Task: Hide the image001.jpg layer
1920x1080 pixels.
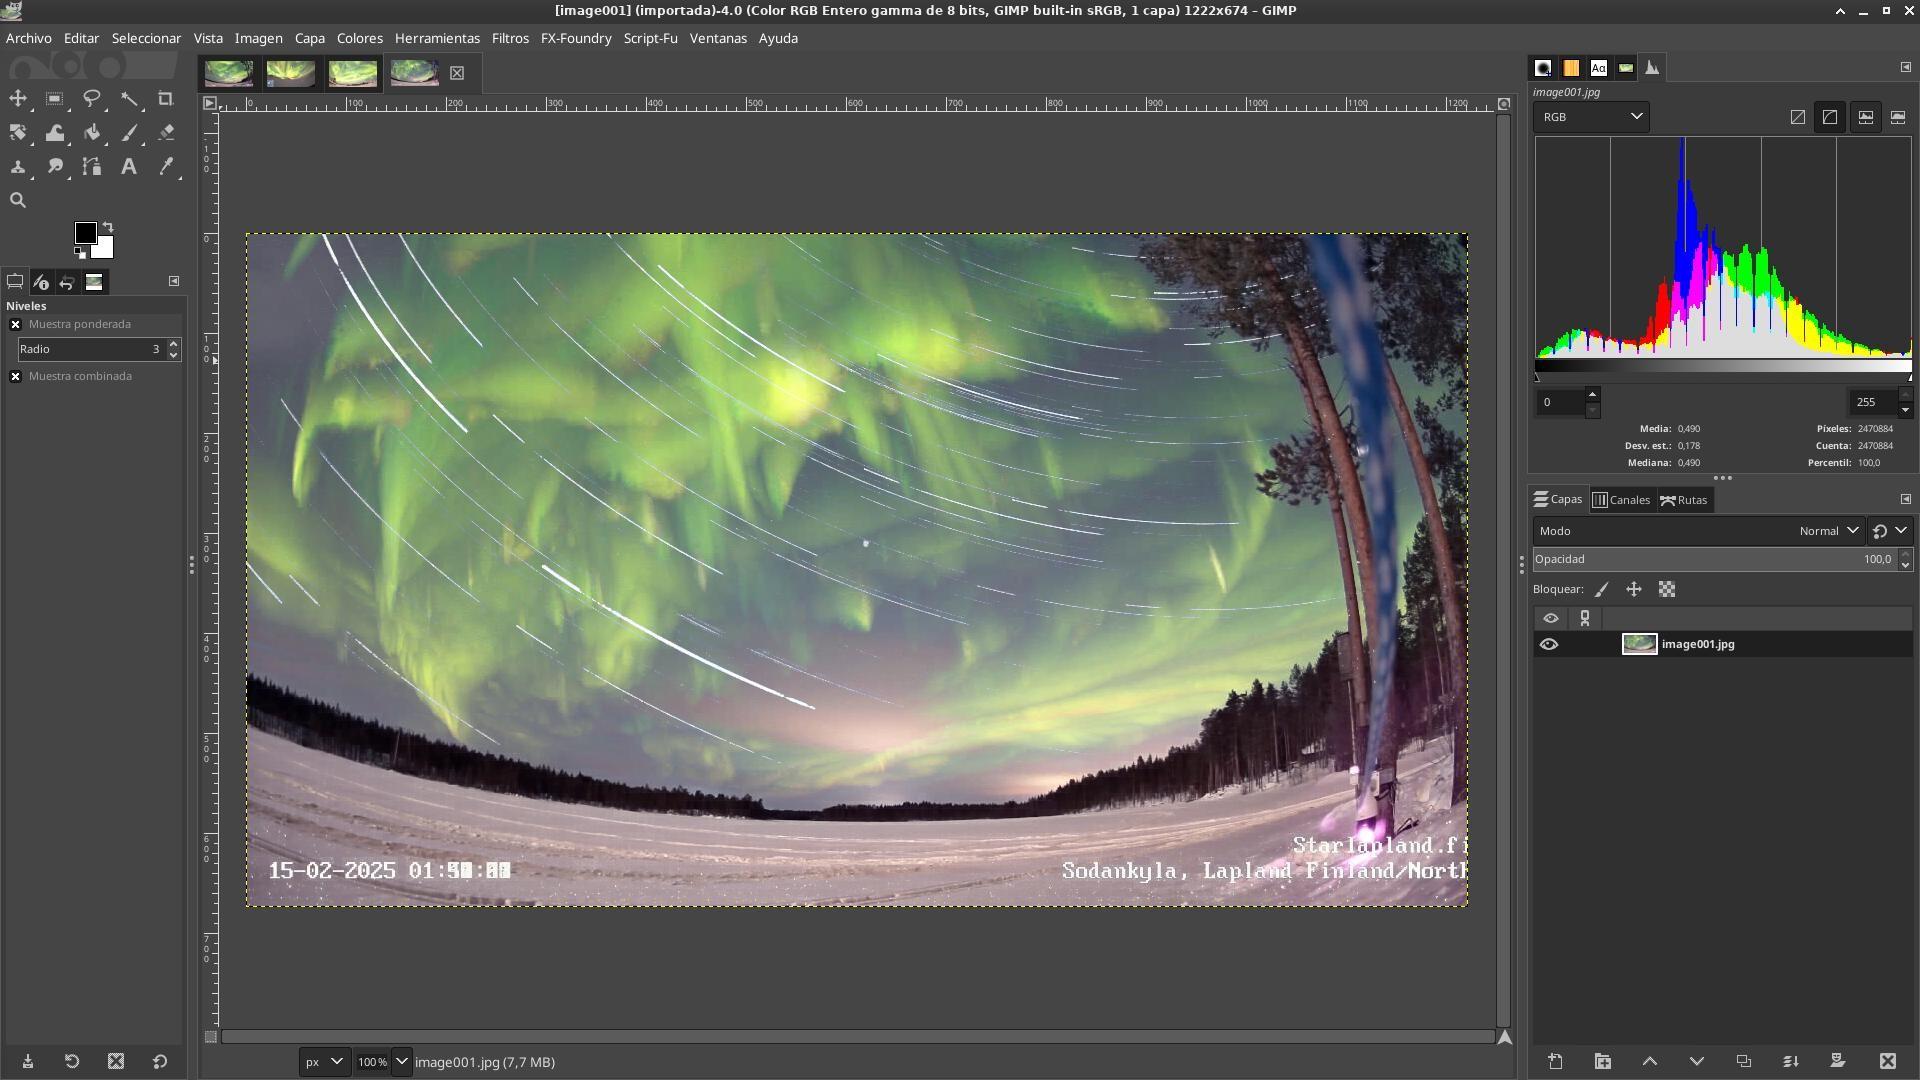Action: pyautogui.click(x=1549, y=644)
